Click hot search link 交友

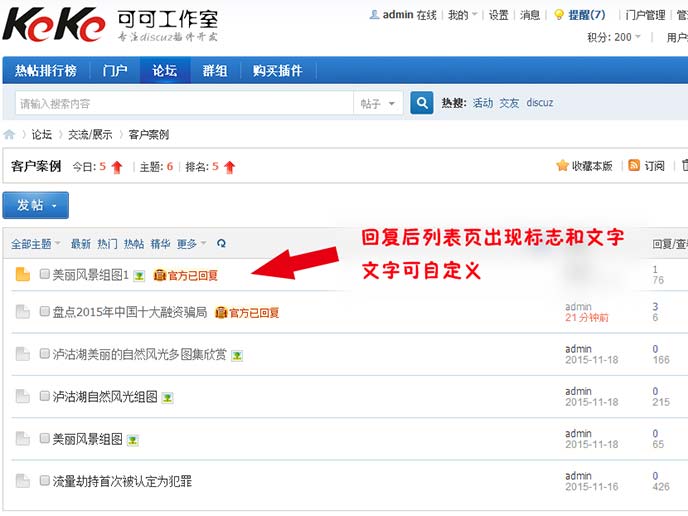click(509, 103)
